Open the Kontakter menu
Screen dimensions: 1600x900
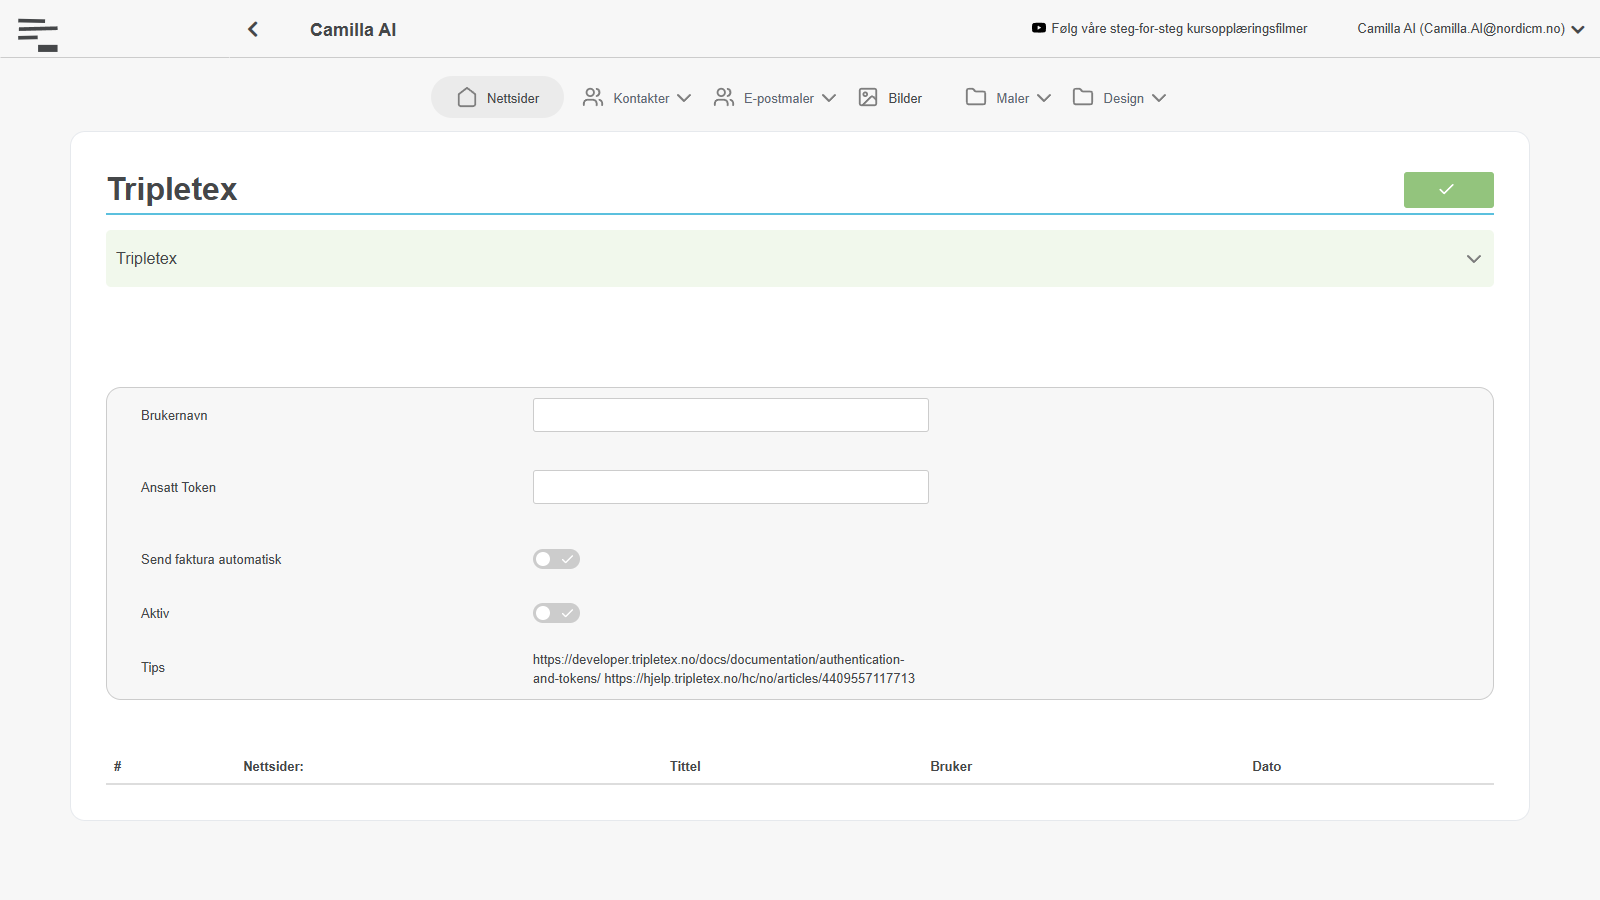click(x=641, y=98)
